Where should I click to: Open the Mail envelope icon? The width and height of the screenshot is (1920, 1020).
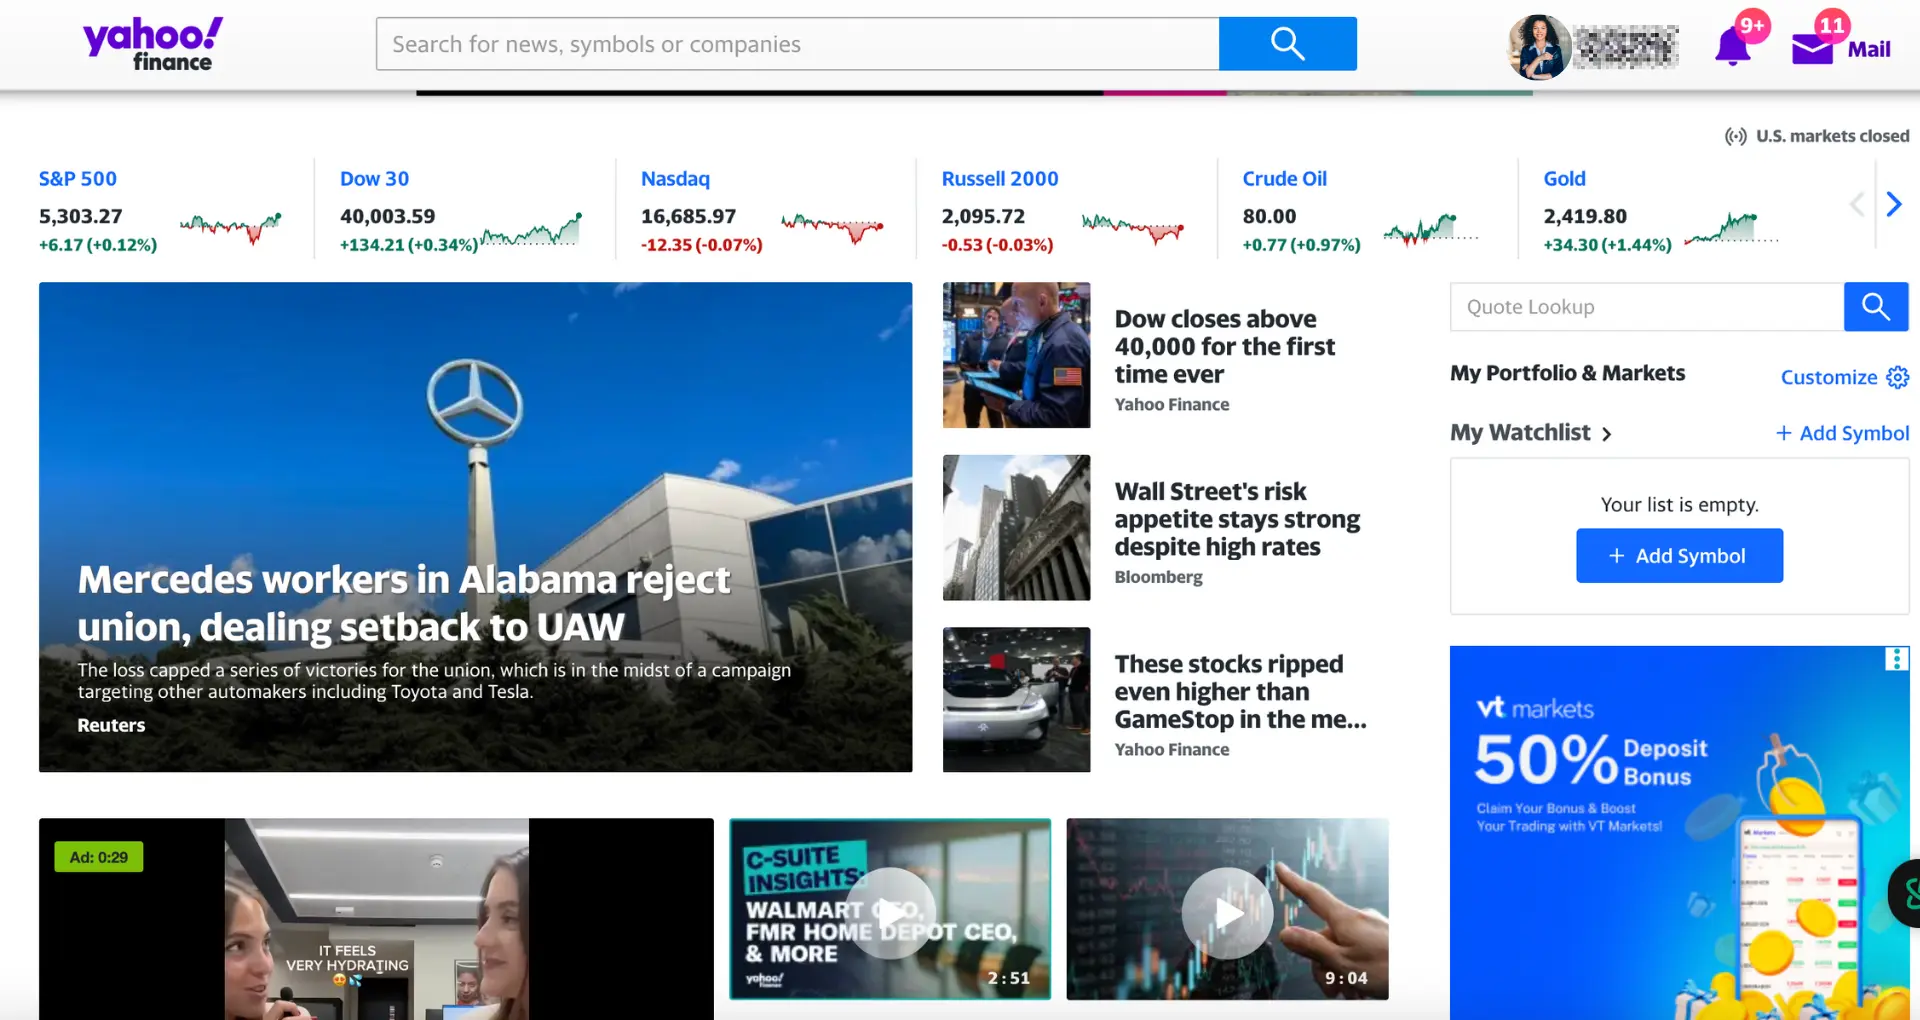(1812, 48)
